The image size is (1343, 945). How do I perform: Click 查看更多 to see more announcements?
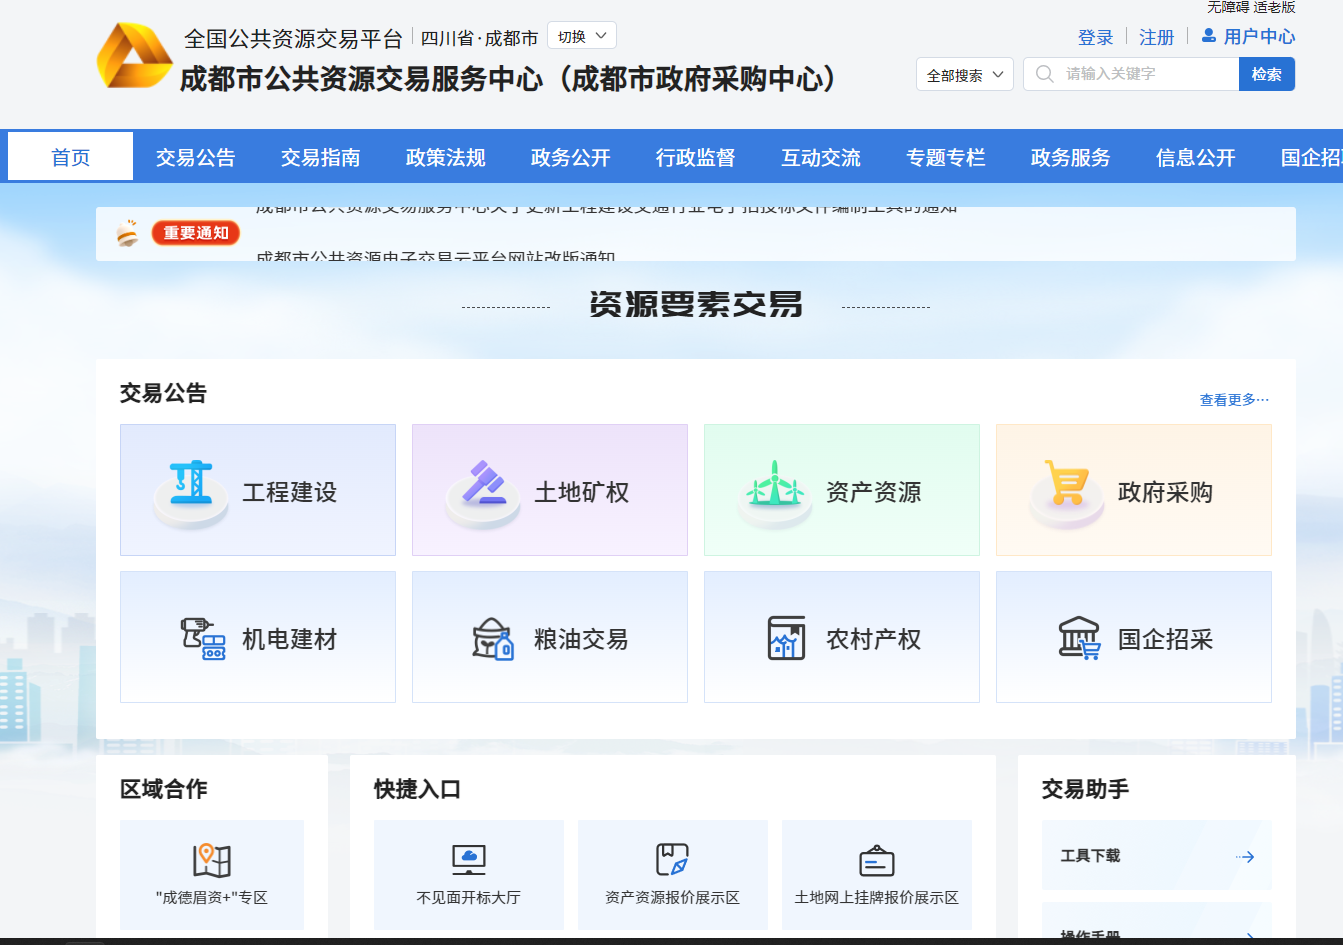tap(1232, 399)
